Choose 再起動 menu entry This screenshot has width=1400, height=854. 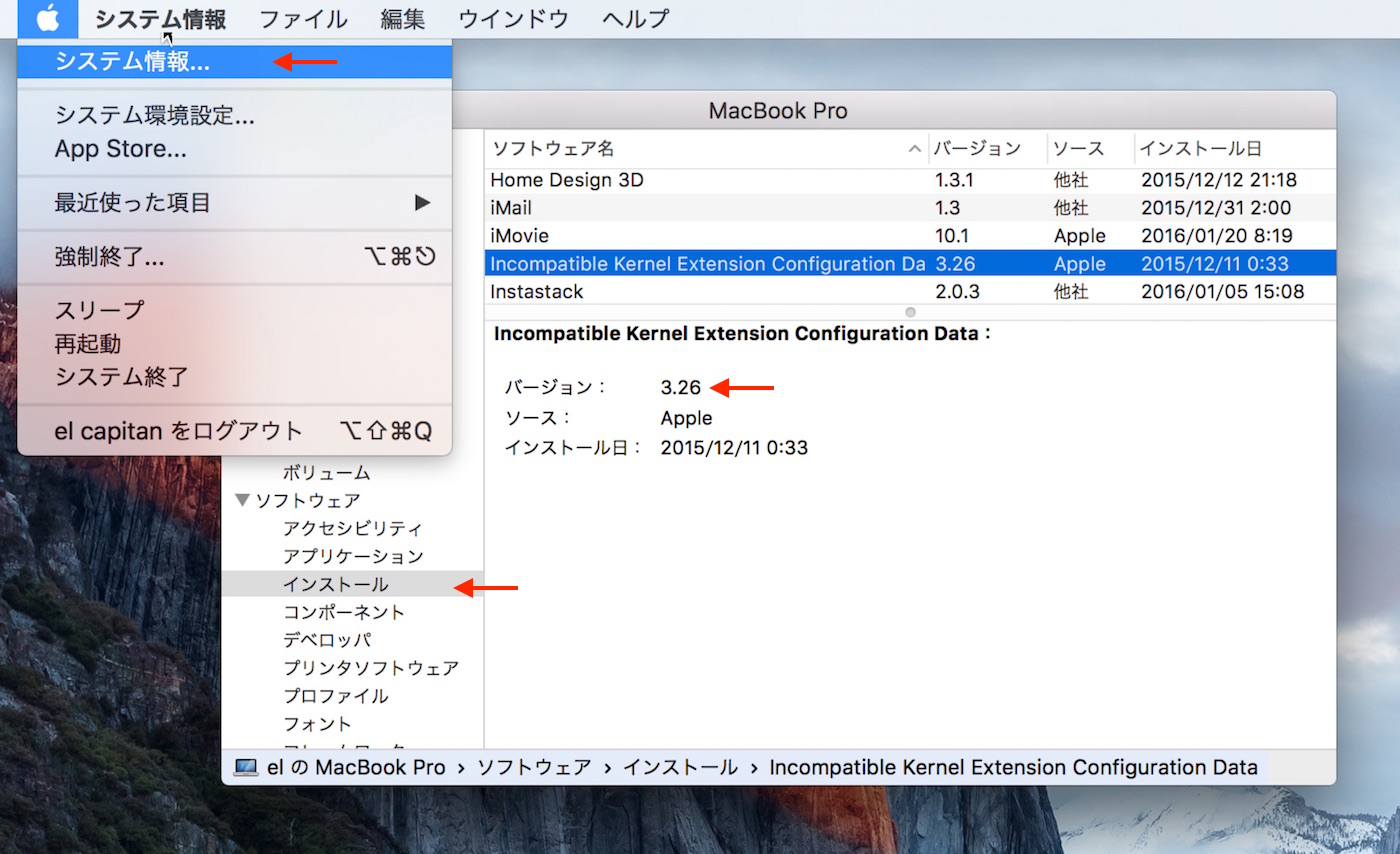235,344
